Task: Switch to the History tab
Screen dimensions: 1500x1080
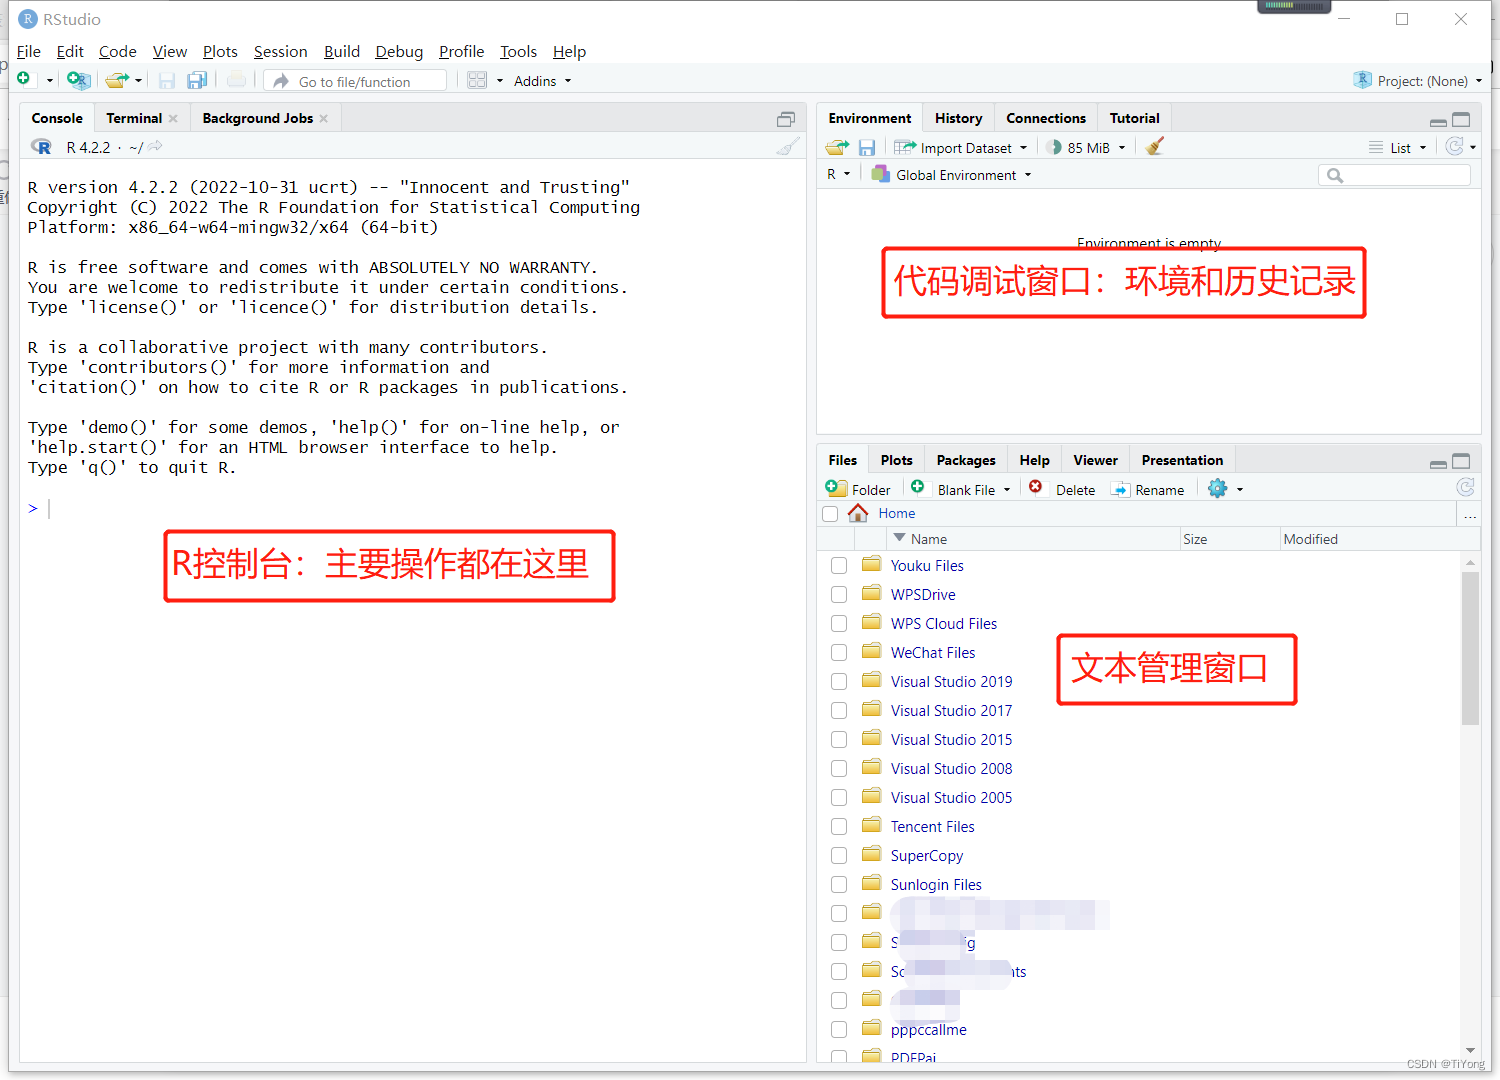Action: point(958,118)
